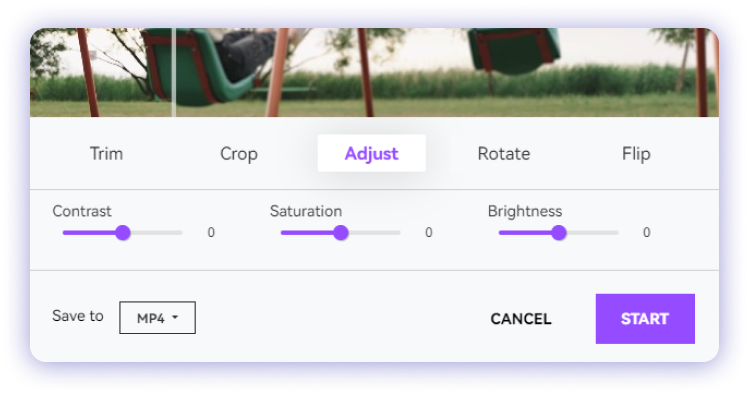749x394 pixels.
Task: Switch to the Flip tab
Action: tap(636, 153)
